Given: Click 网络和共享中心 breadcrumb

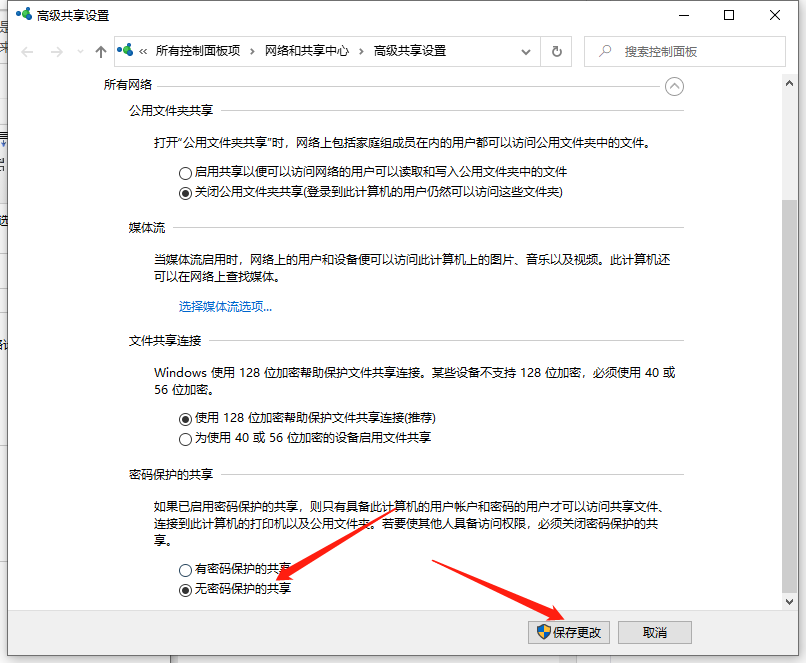Looking at the screenshot, I should 305,51.
